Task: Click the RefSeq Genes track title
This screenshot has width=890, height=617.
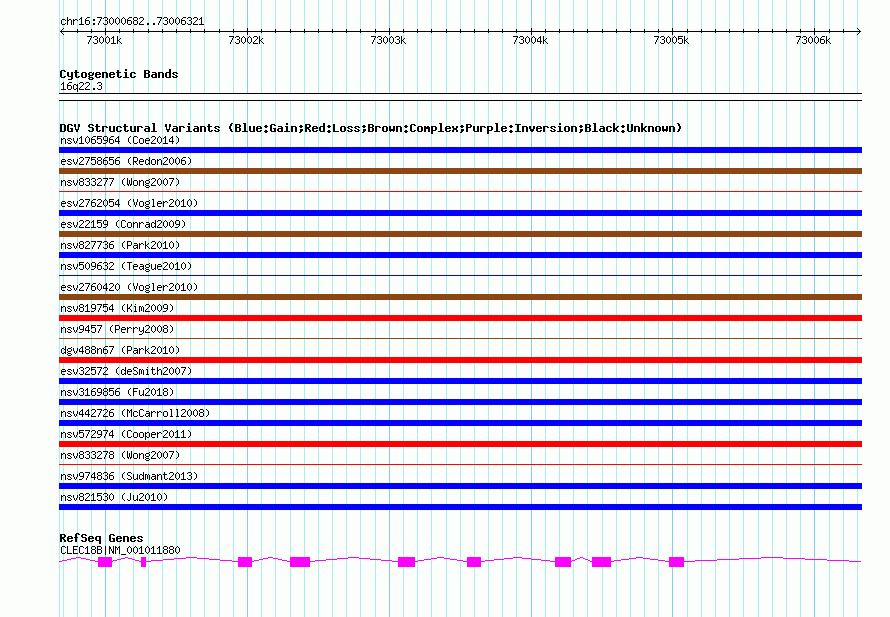Action: pyautogui.click(x=101, y=538)
